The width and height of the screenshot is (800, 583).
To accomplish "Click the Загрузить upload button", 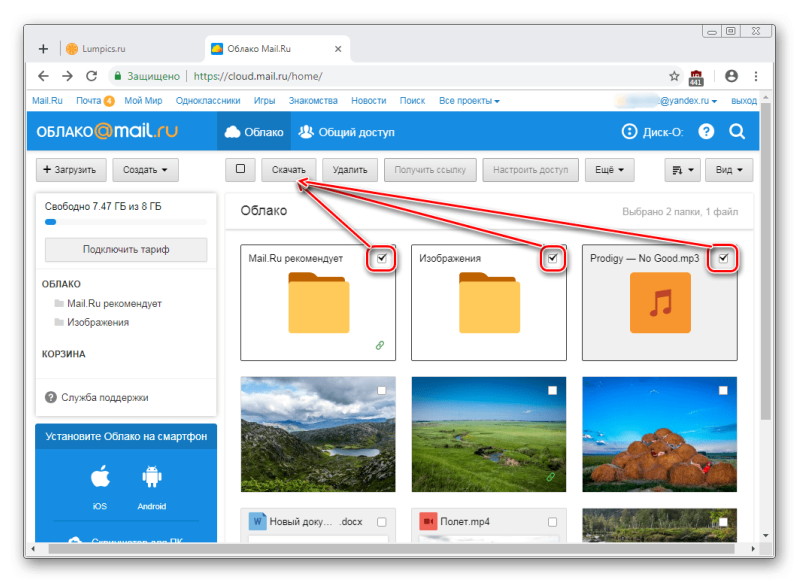I will 71,170.
